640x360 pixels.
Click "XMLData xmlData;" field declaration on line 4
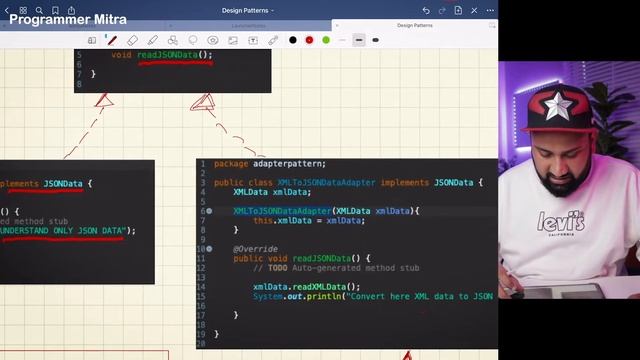tap(272, 192)
